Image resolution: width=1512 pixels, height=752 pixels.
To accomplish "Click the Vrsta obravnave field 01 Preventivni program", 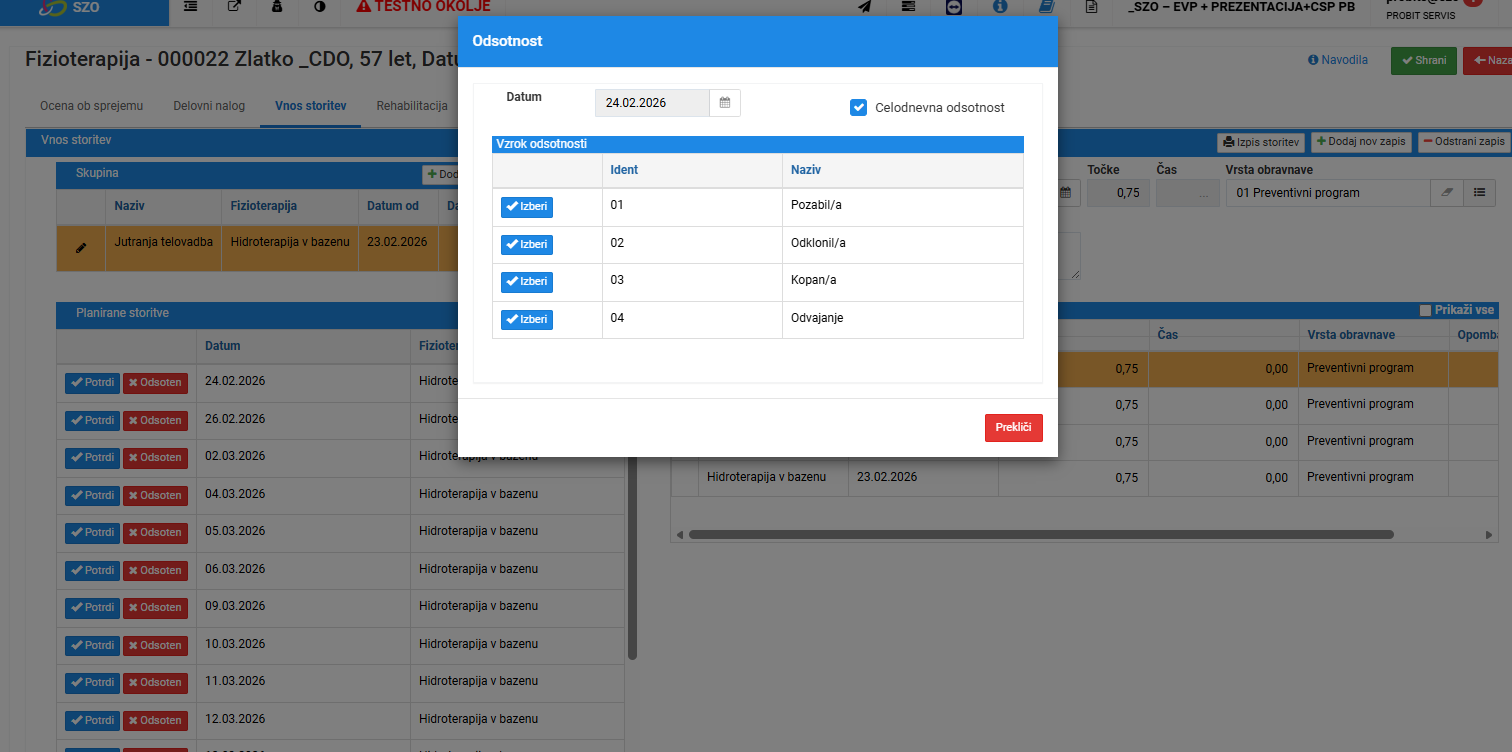I will (1327, 193).
